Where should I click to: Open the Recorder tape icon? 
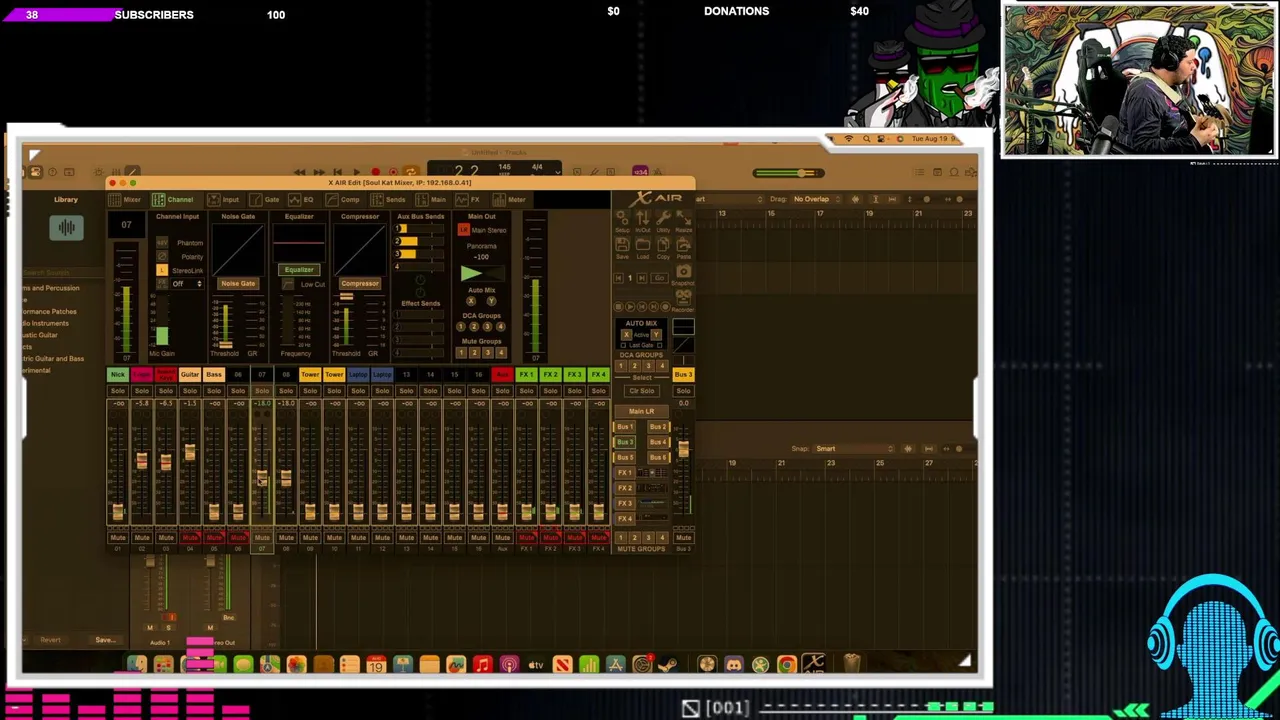tap(684, 299)
